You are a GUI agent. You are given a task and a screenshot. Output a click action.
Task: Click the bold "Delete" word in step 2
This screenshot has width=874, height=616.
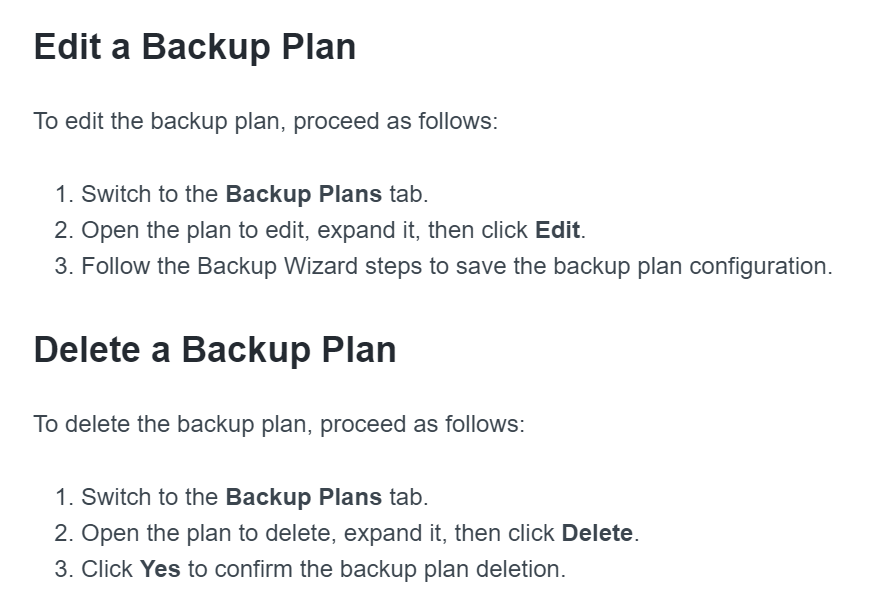pyautogui.click(x=597, y=533)
